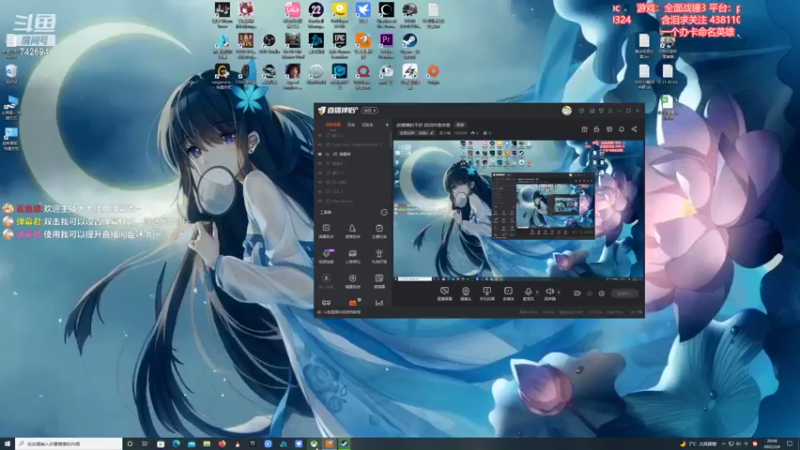Toggle visibility of the last source row

tap(320, 201)
